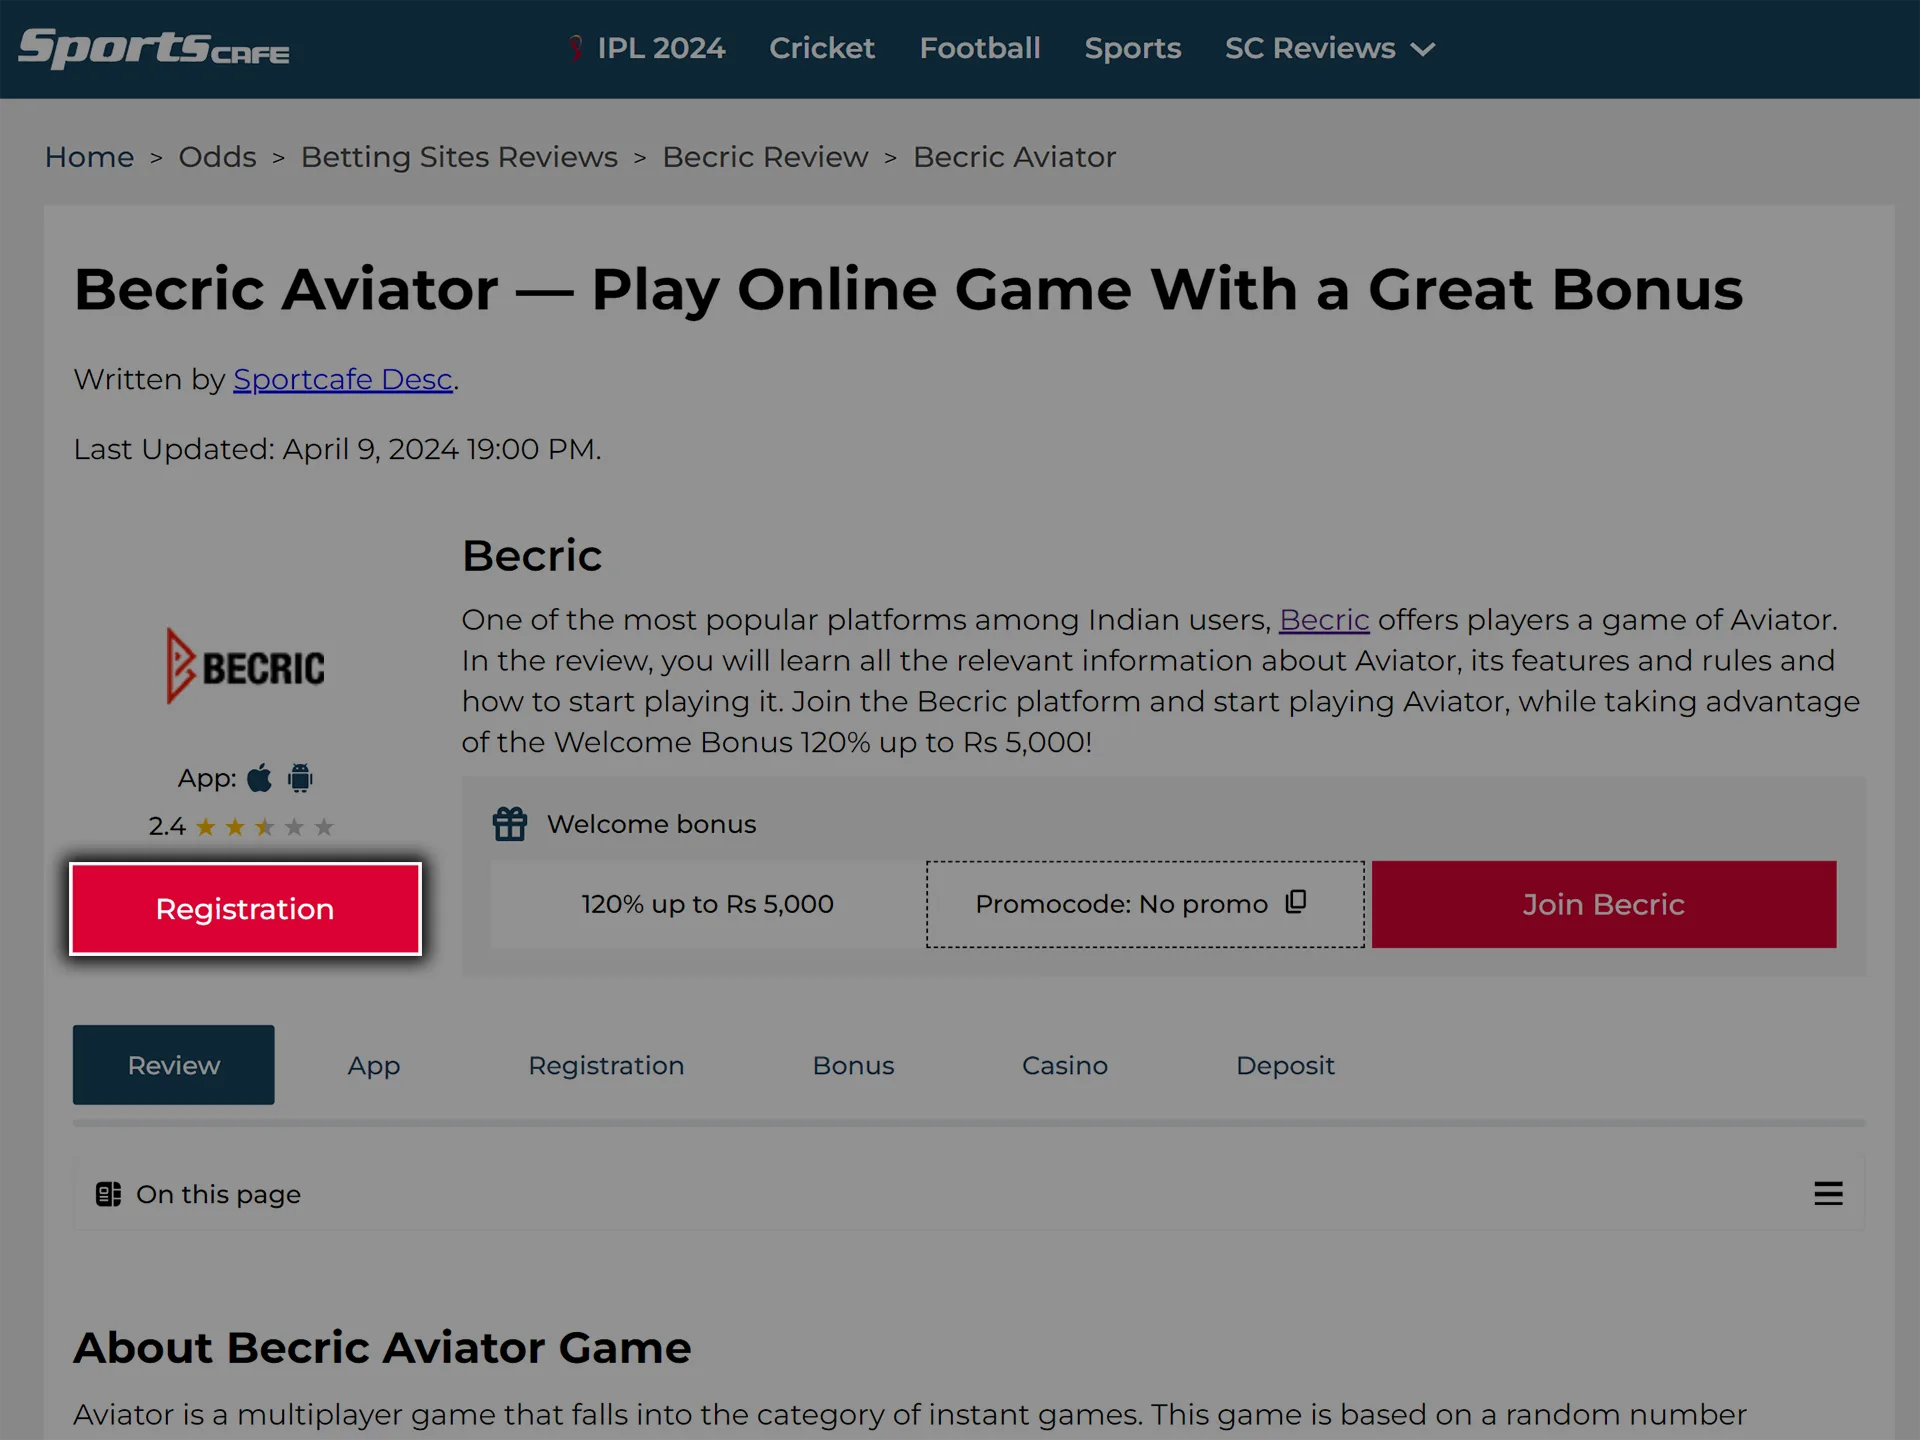Select the Bonus tab

(853, 1065)
